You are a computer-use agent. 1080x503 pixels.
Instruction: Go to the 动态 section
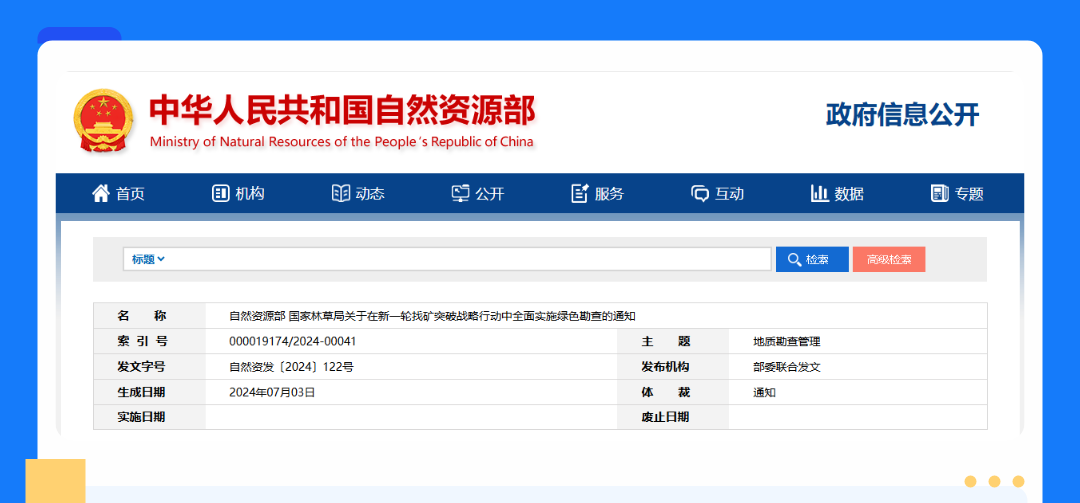[x=358, y=194]
